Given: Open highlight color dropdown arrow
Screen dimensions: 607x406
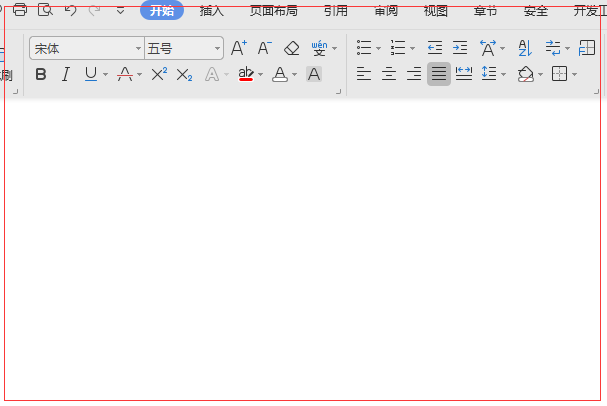Looking at the screenshot, I should (261, 74).
